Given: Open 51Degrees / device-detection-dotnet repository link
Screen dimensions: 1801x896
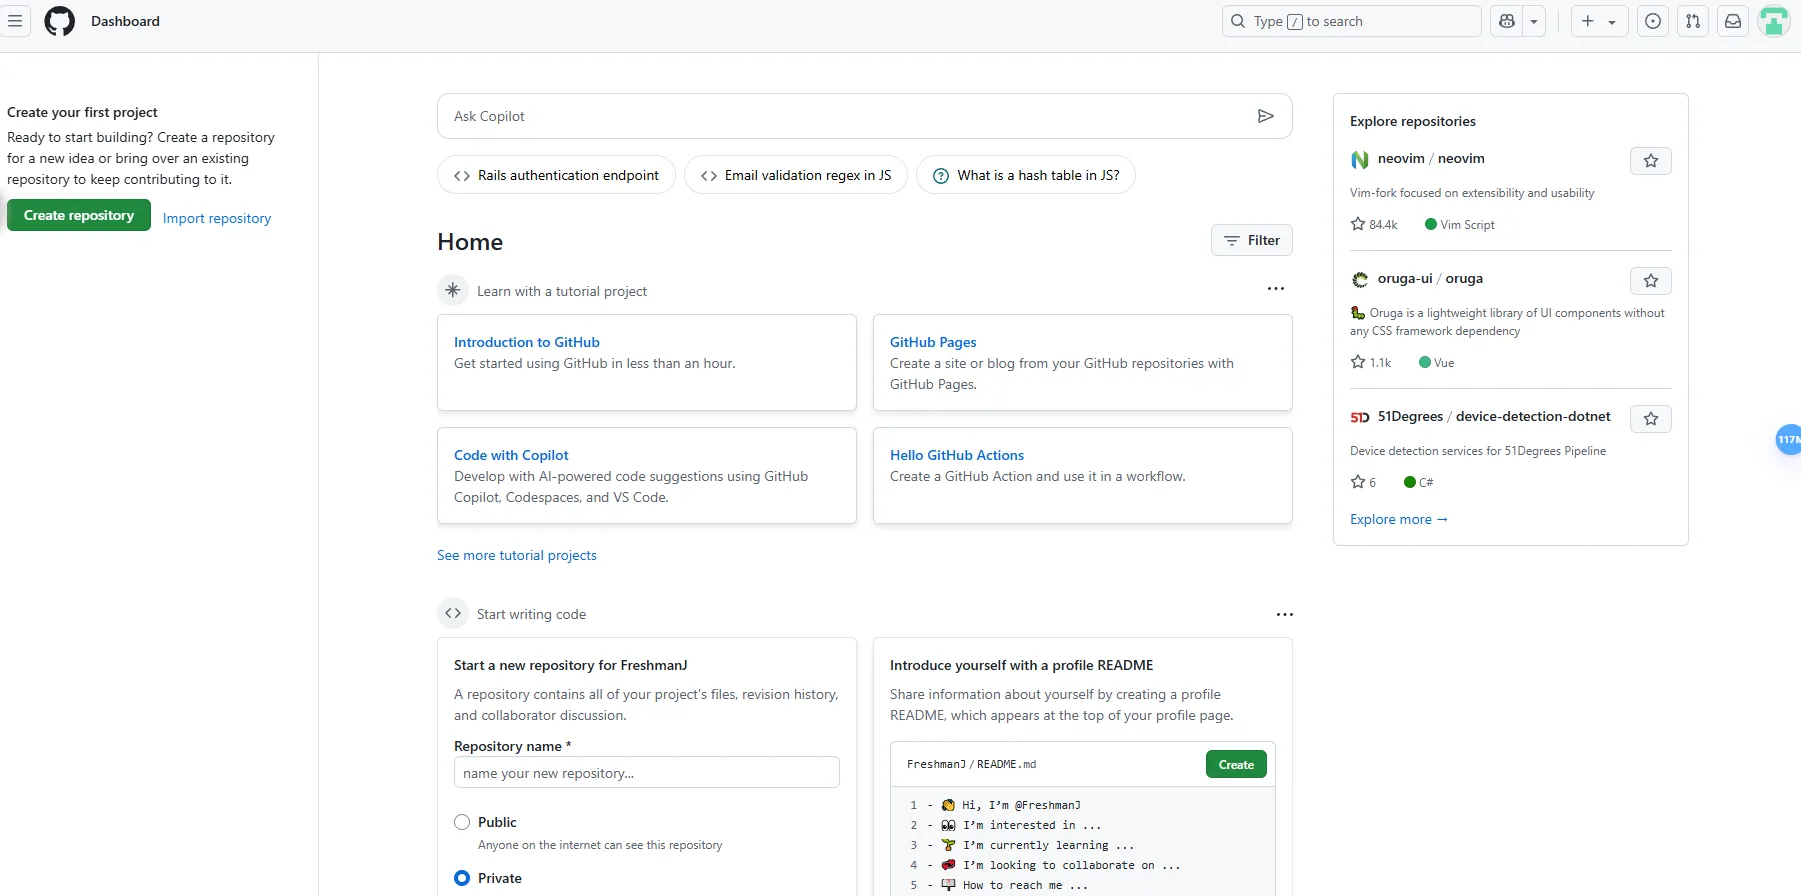Looking at the screenshot, I should click(x=1494, y=416).
